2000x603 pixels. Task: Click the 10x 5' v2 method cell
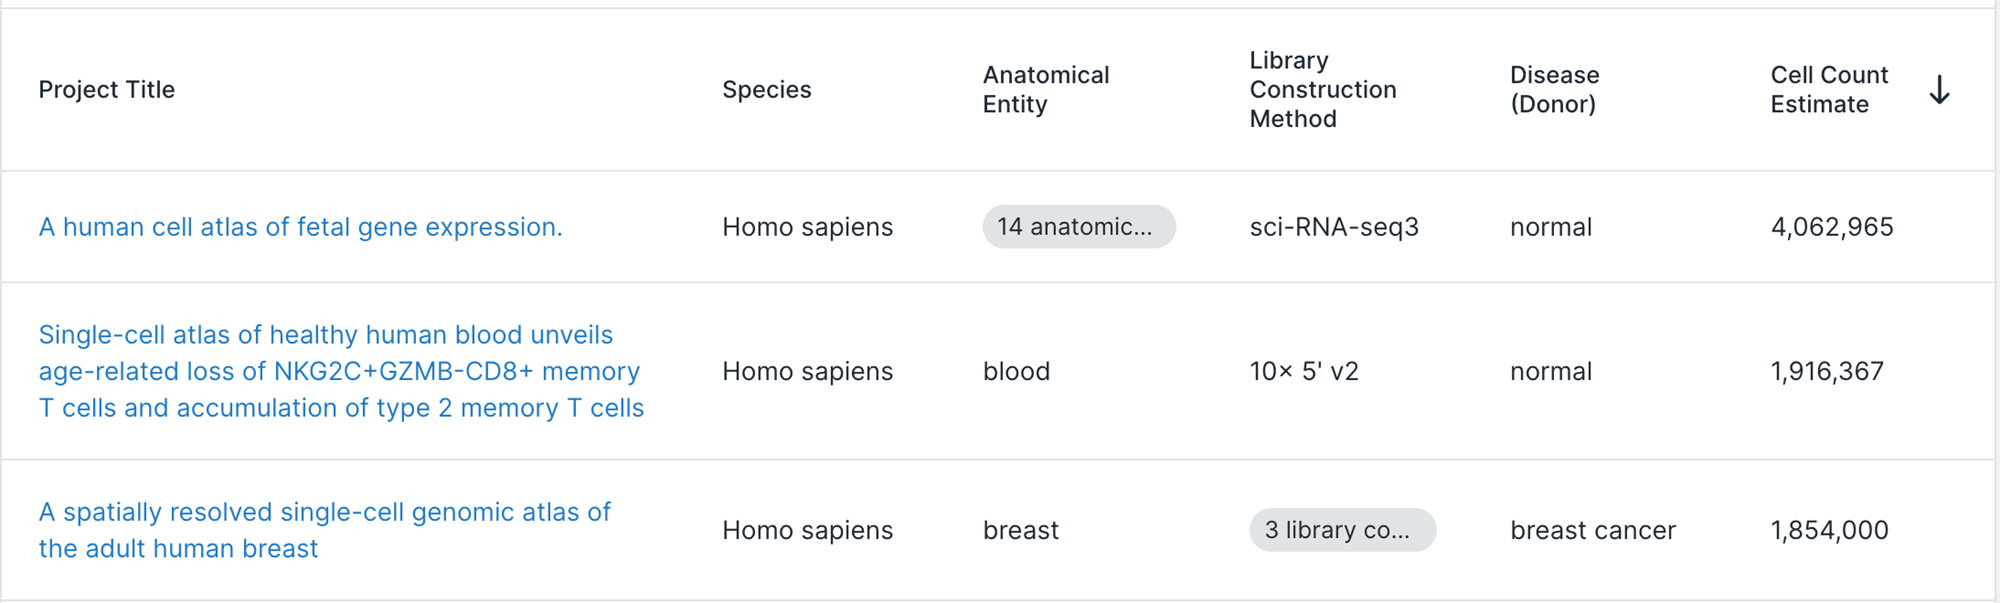[x=1303, y=371]
